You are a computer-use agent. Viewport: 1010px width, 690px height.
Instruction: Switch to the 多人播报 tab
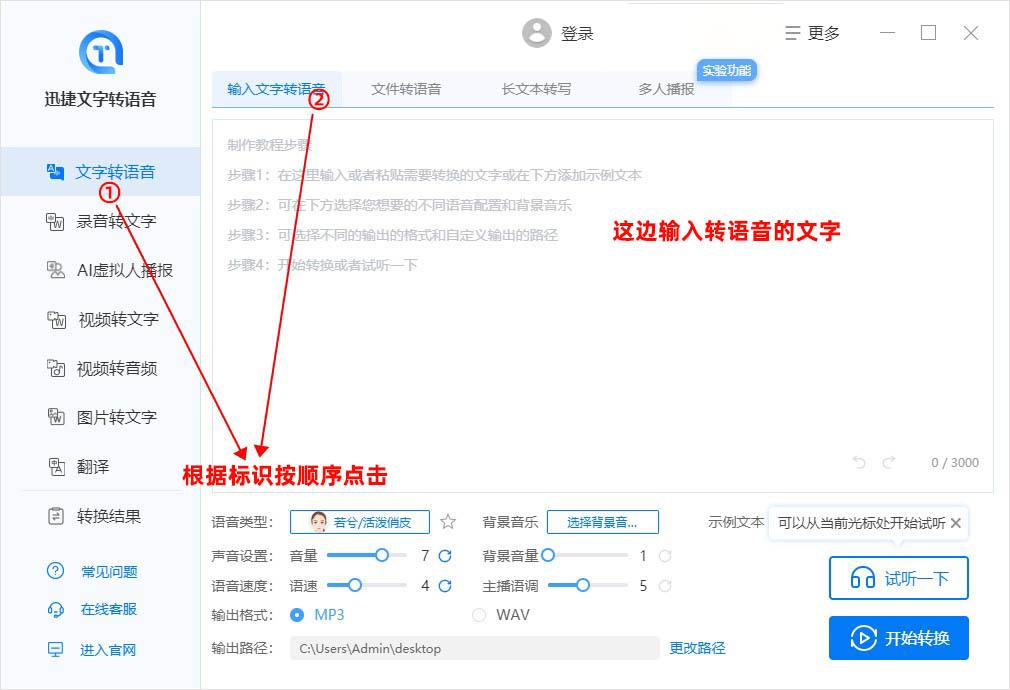click(666, 90)
